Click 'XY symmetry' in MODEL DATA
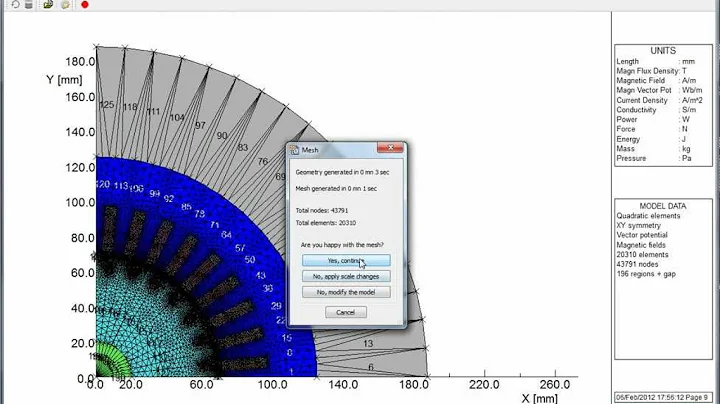The width and height of the screenshot is (720, 404). pos(639,225)
